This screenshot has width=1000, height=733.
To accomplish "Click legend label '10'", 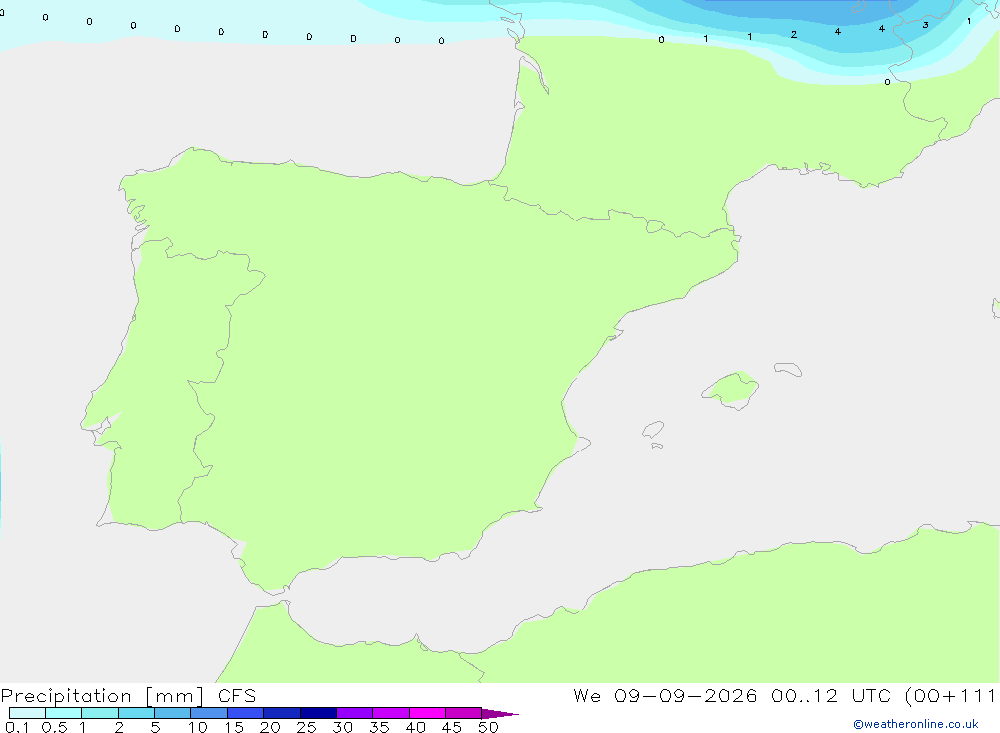I will (198, 727).
